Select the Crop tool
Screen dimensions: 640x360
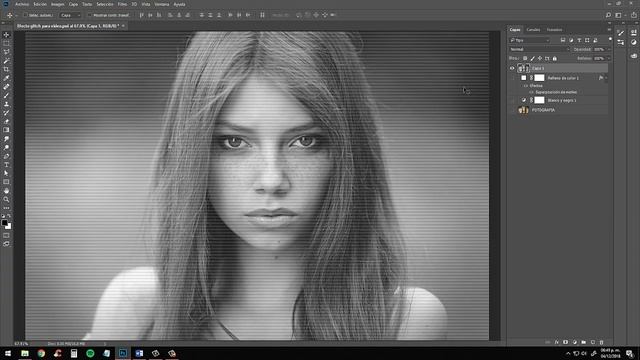click(x=6, y=69)
